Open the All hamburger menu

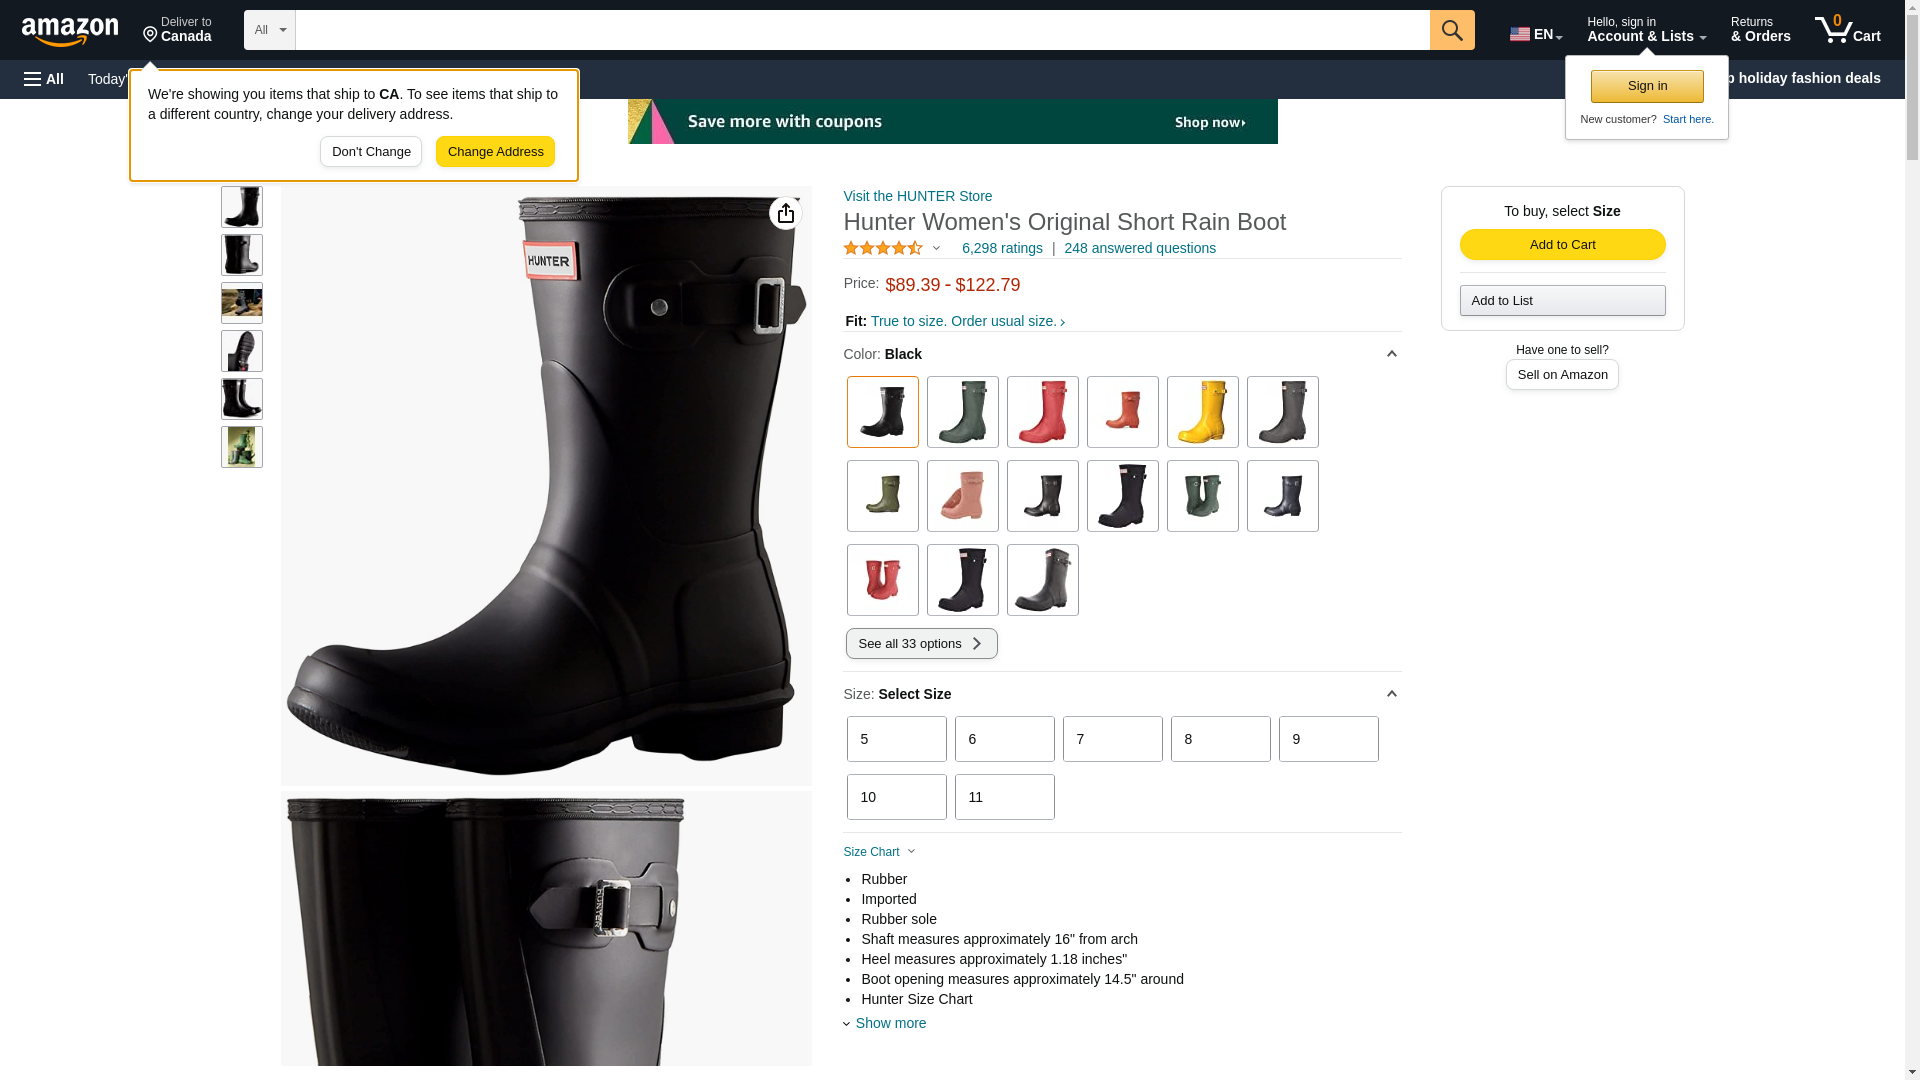tap(44, 79)
